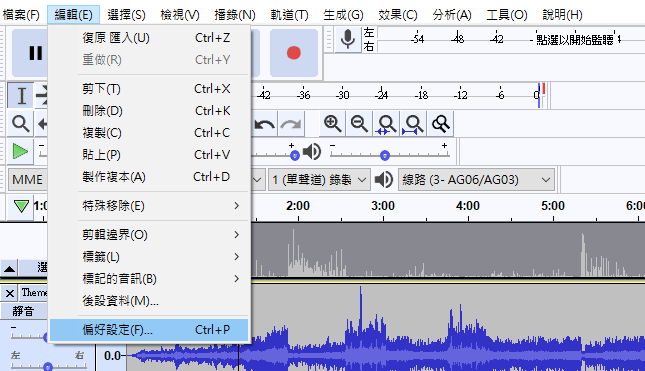
Task: Click the Zoom In magnifier icon
Action: (x=332, y=123)
